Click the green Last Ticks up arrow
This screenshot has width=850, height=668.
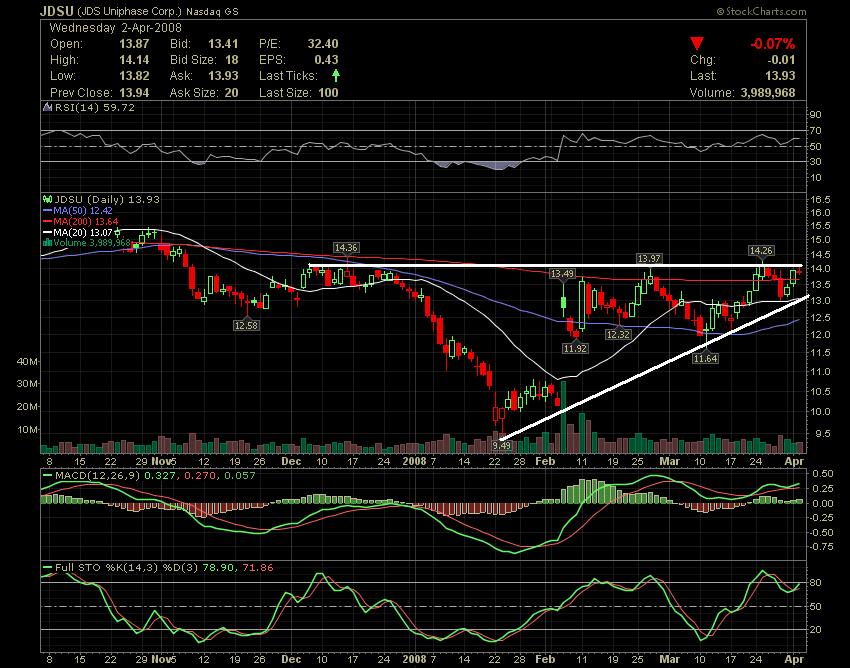click(336, 75)
